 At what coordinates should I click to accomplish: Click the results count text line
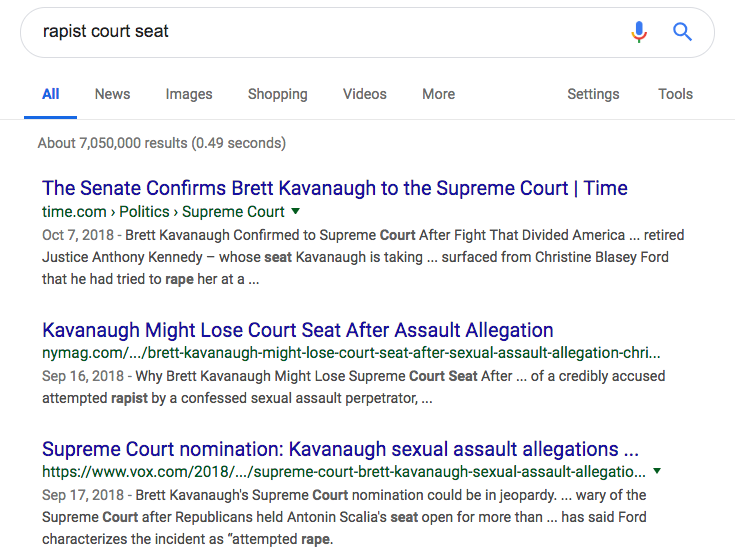[162, 143]
